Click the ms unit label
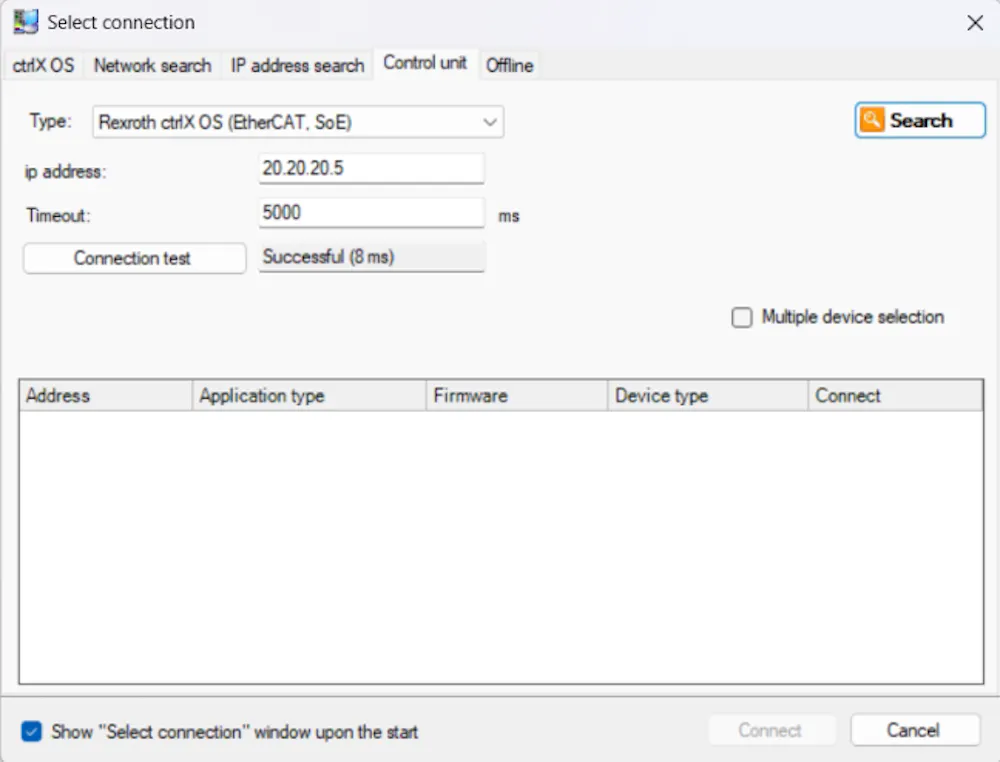1000x762 pixels. tap(509, 216)
